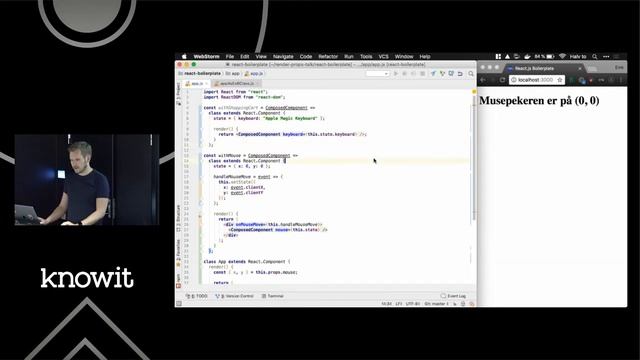Click the VCS Commit icon

442,73
